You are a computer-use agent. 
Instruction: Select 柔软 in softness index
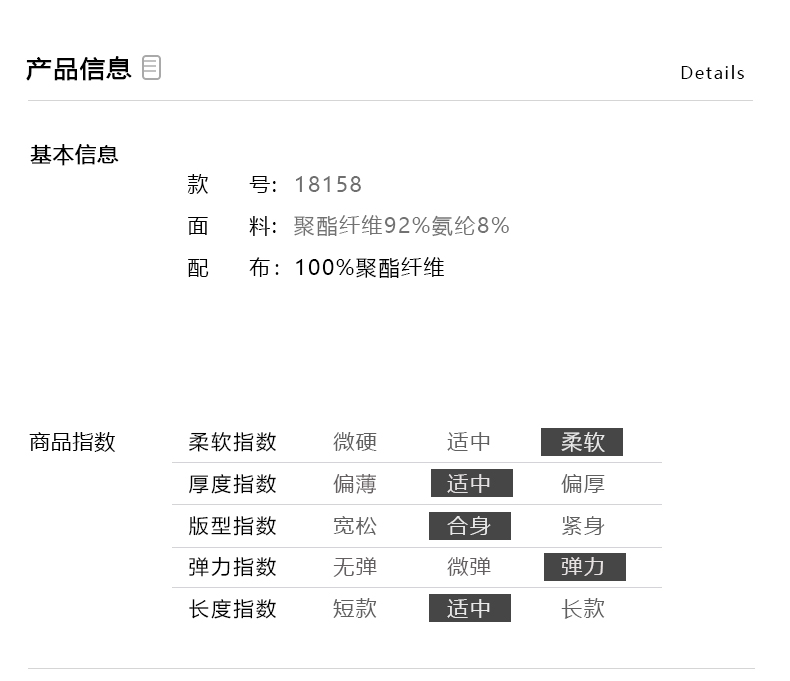tap(582, 442)
